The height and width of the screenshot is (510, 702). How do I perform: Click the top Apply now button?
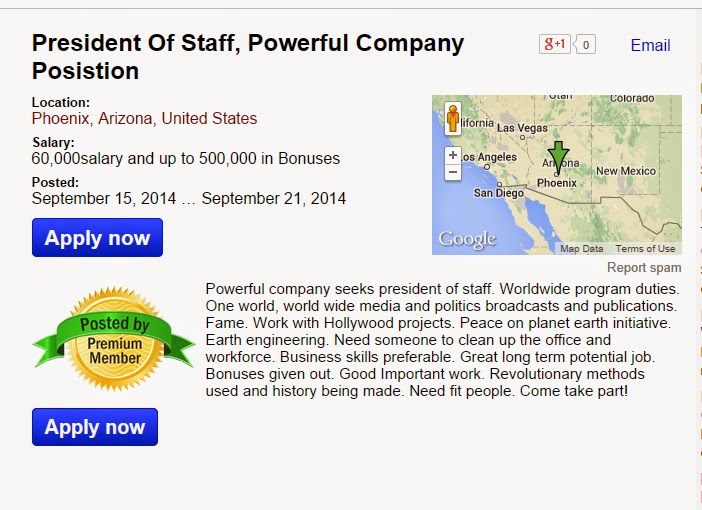pyautogui.click(x=97, y=238)
